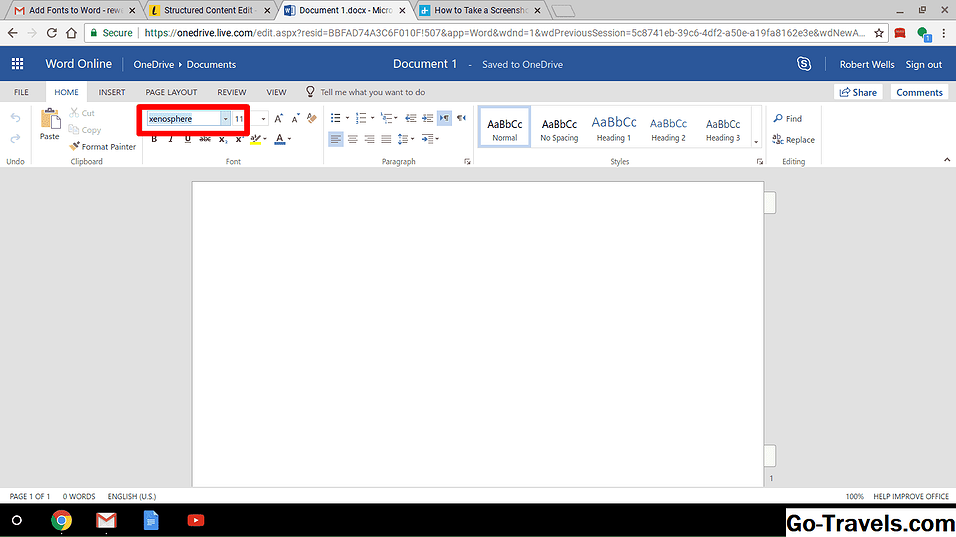Viewport: 956px width, 537px height.
Task: Click the Clear Formatting eraser icon
Action: [312, 118]
